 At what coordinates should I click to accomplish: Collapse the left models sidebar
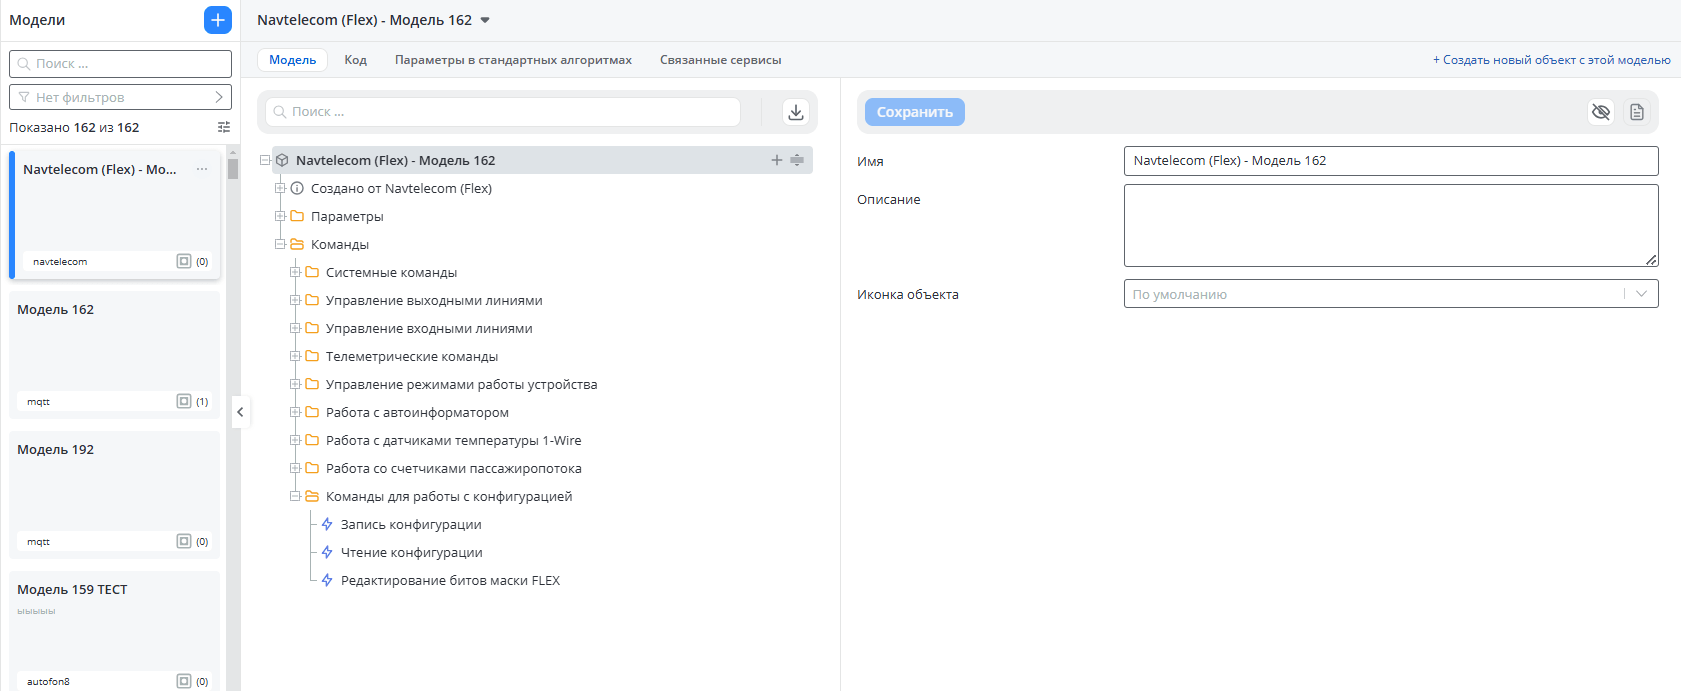[x=240, y=412]
